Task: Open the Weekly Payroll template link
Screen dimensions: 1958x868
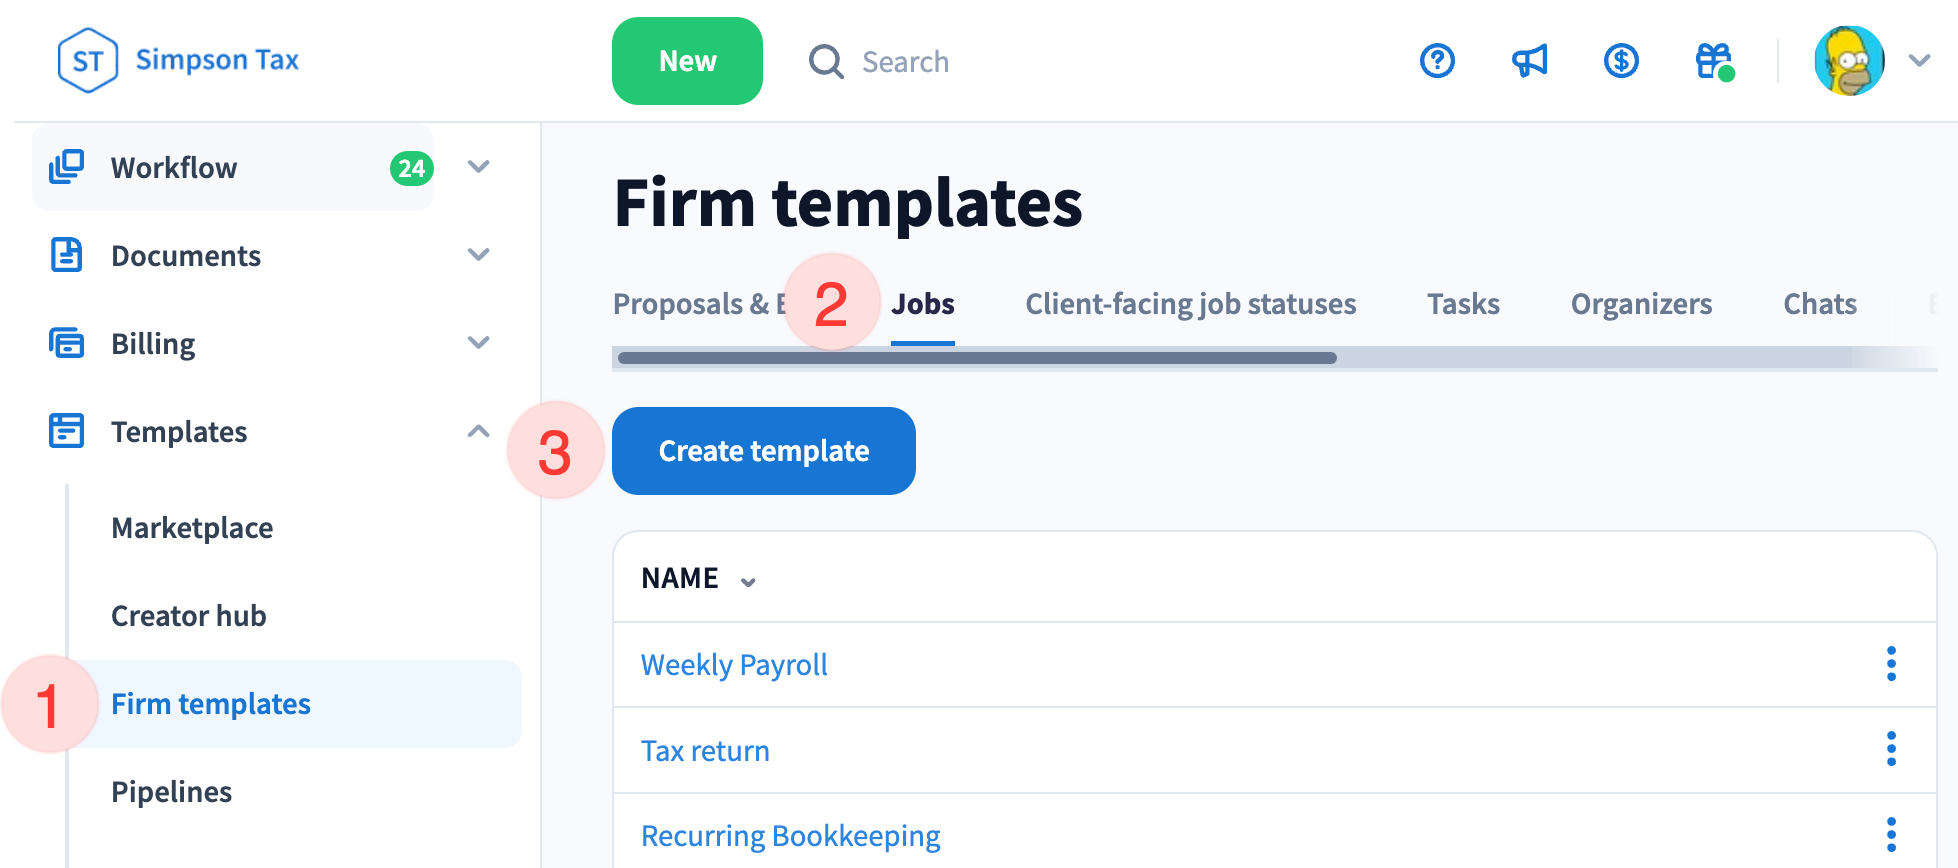Action: pos(734,665)
